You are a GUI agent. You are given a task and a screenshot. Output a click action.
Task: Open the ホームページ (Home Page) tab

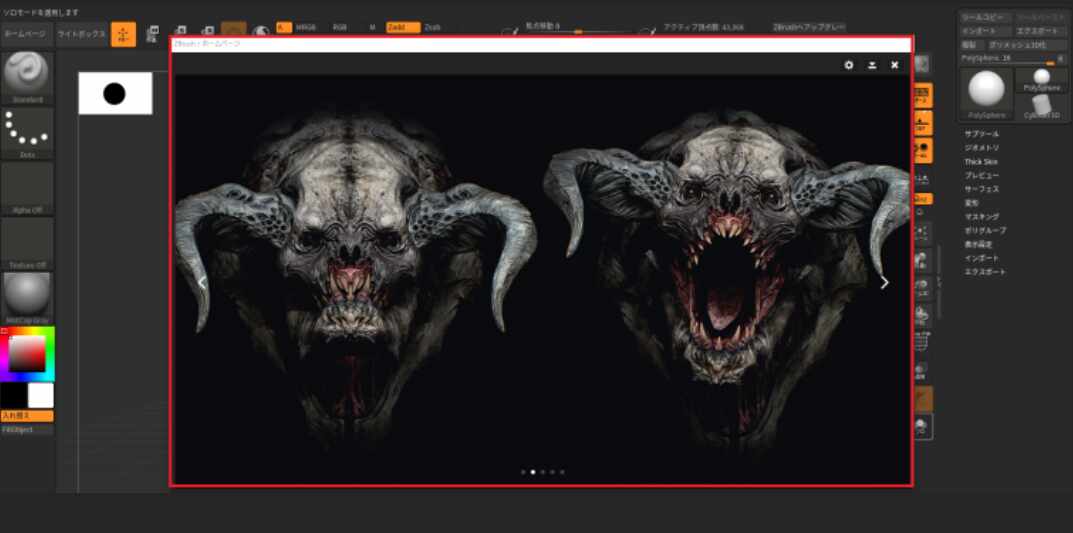(25, 34)
